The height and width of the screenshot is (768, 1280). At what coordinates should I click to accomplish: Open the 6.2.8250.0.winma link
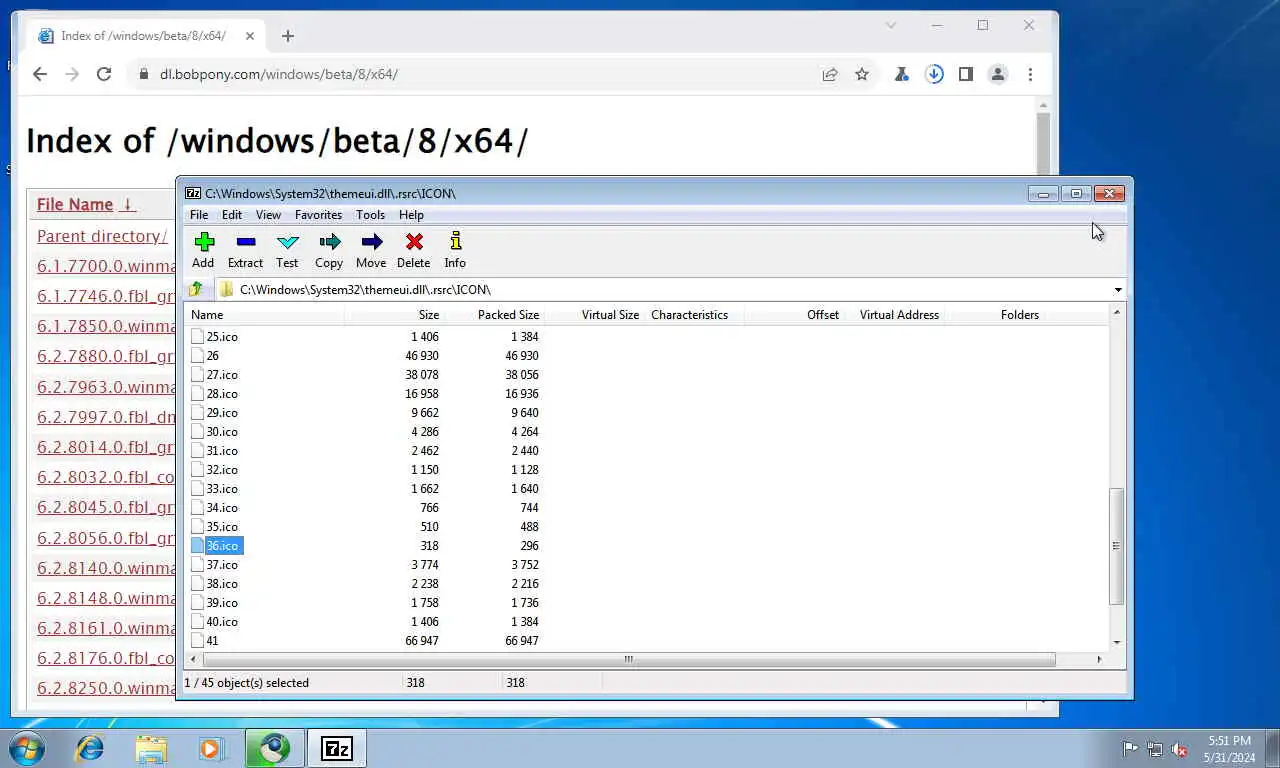(x=106, y=688)
